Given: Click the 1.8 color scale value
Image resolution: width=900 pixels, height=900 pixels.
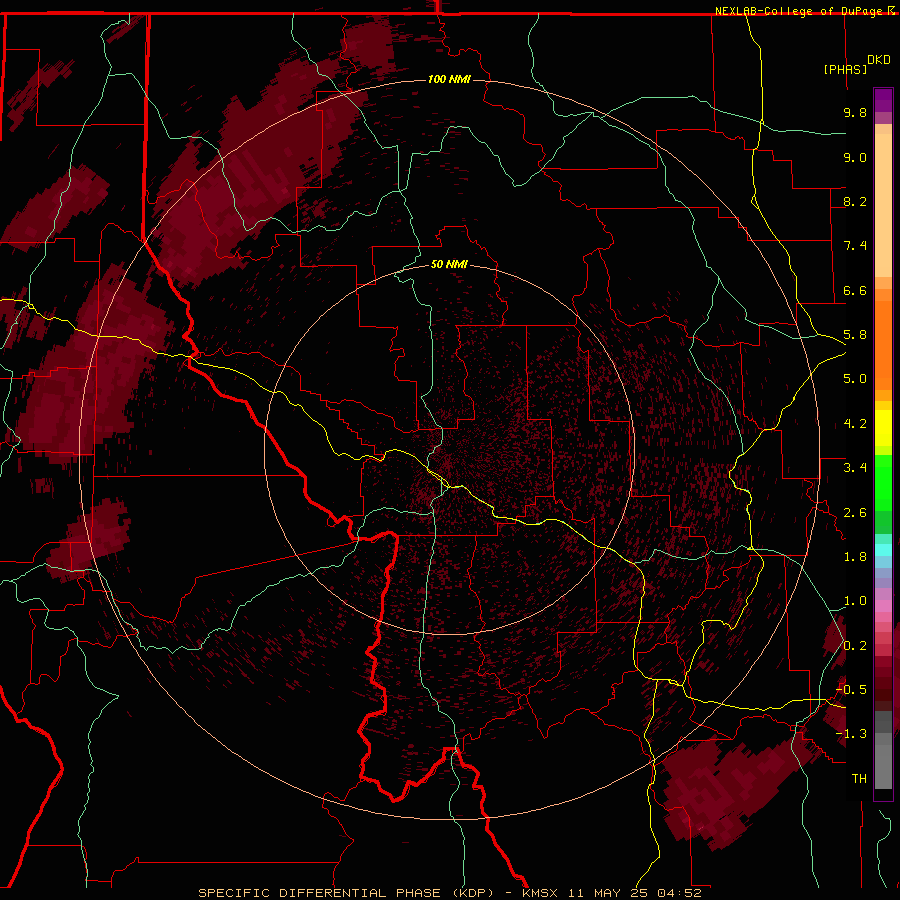Looking at the screenshot, I should 855,557.
